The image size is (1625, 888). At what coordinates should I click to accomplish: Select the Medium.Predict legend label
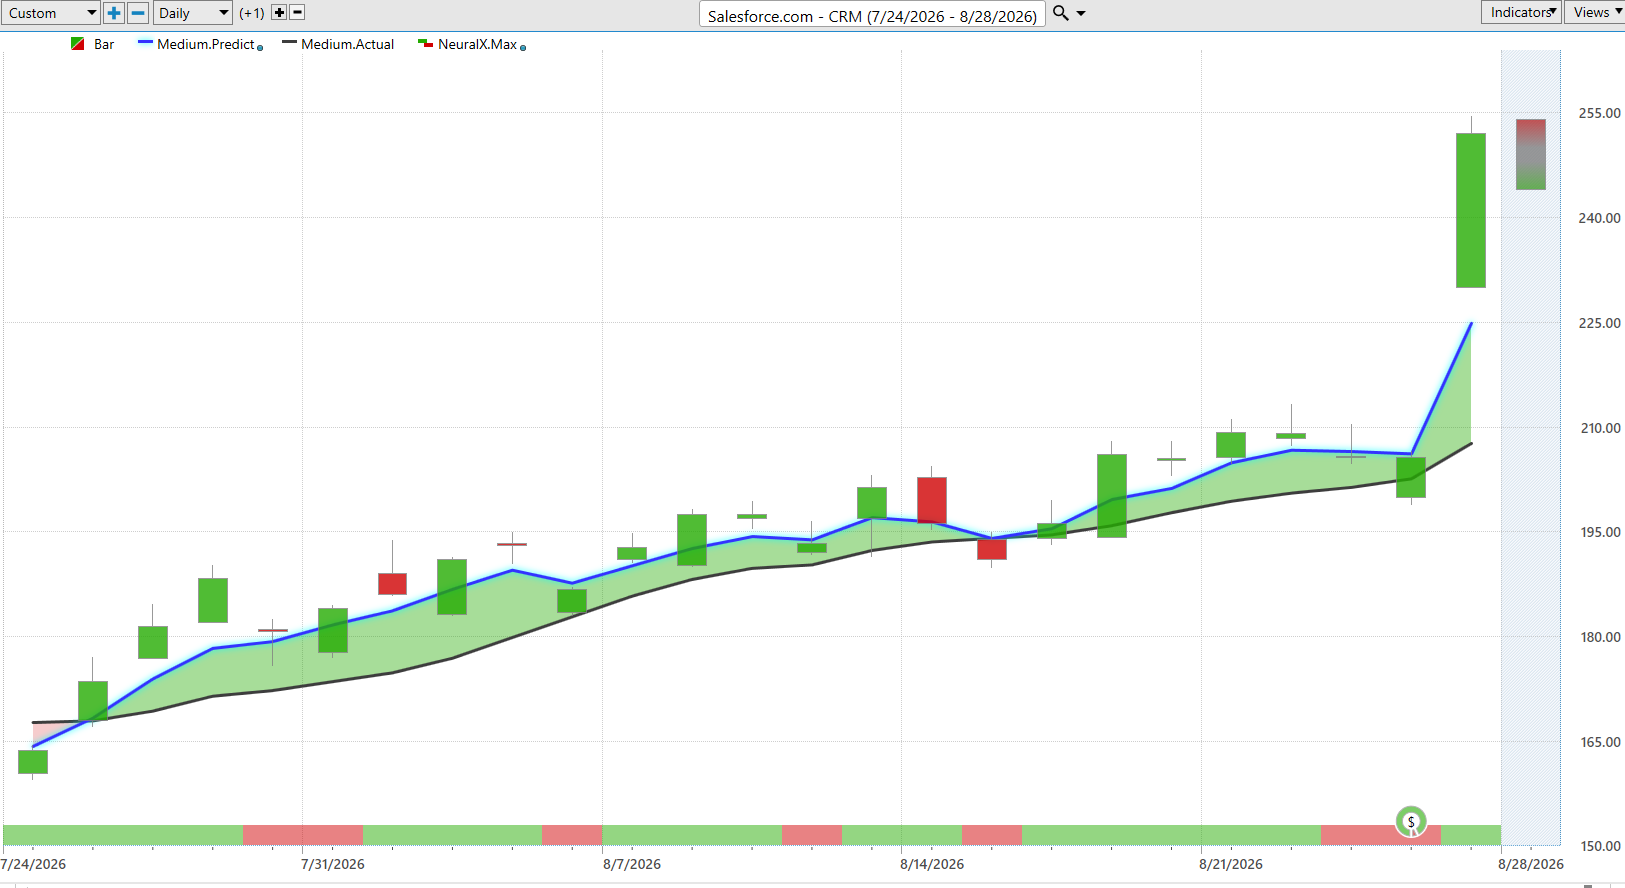click(x=206, y=44)
